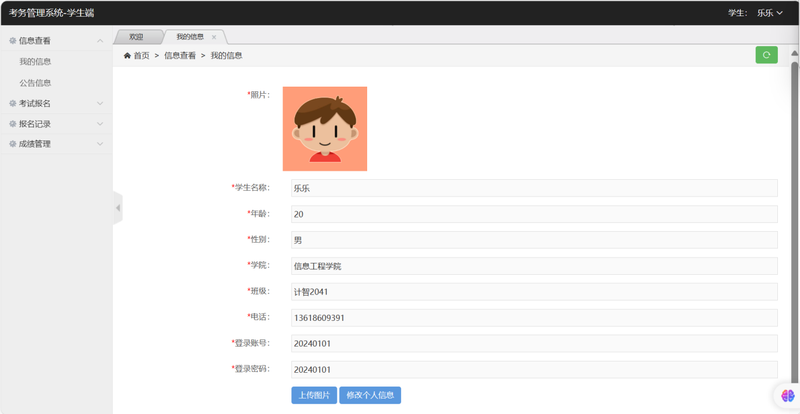Click the home icon in breadcrumb
800x414 pixels.
[127, 56]
